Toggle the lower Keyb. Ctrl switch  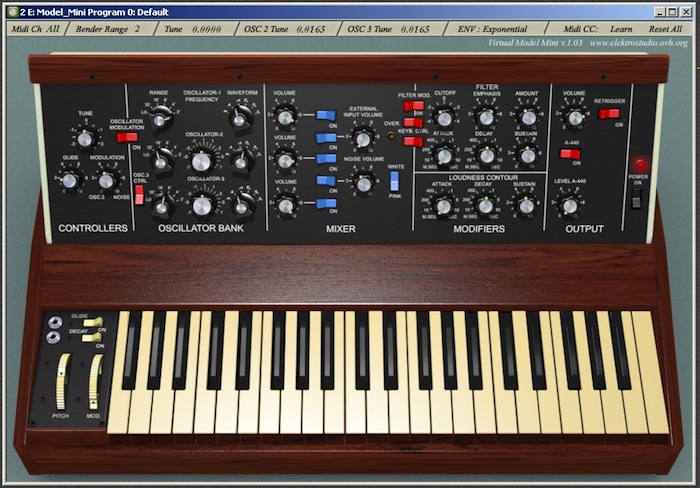[x=413, y=142]
